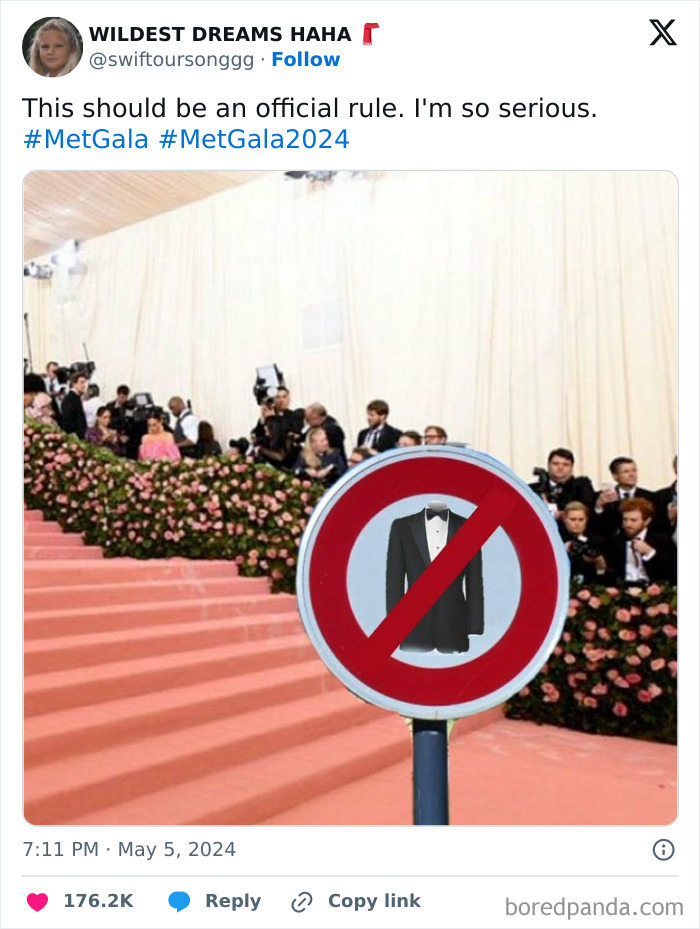Click the boredpanda.com watermark
This screenshot has height=929, width=700.
tap(594, 907)
